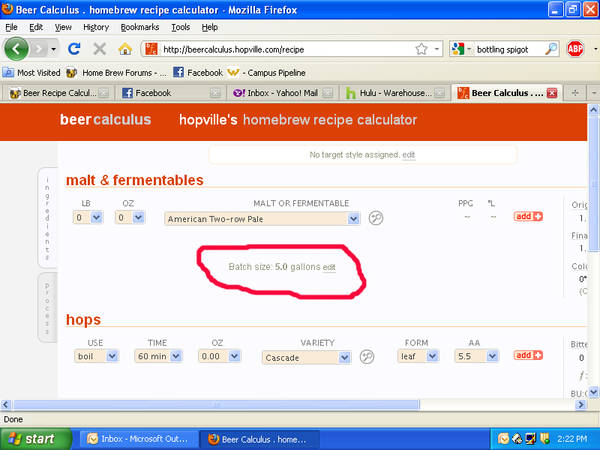The width and height of the screenshot is (600, 450).
Task: Click the forward navigation arrow
Action: [x=38, y=49]
